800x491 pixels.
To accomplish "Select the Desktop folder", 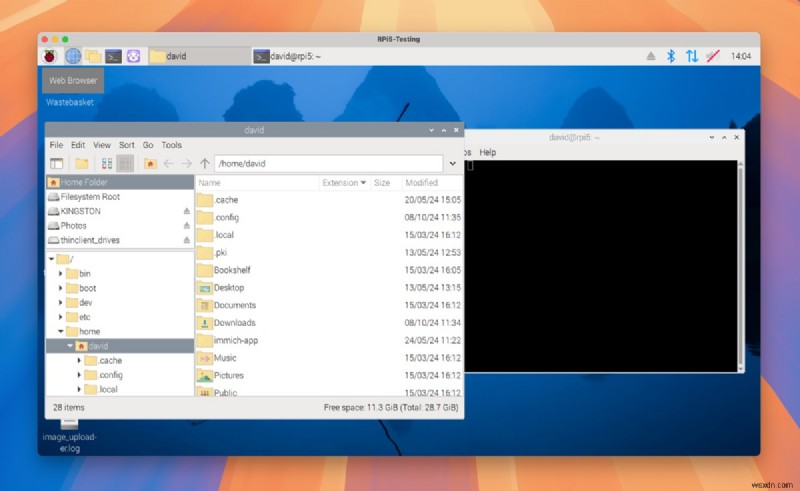I will pyautogui.click(x=329, y=287).
